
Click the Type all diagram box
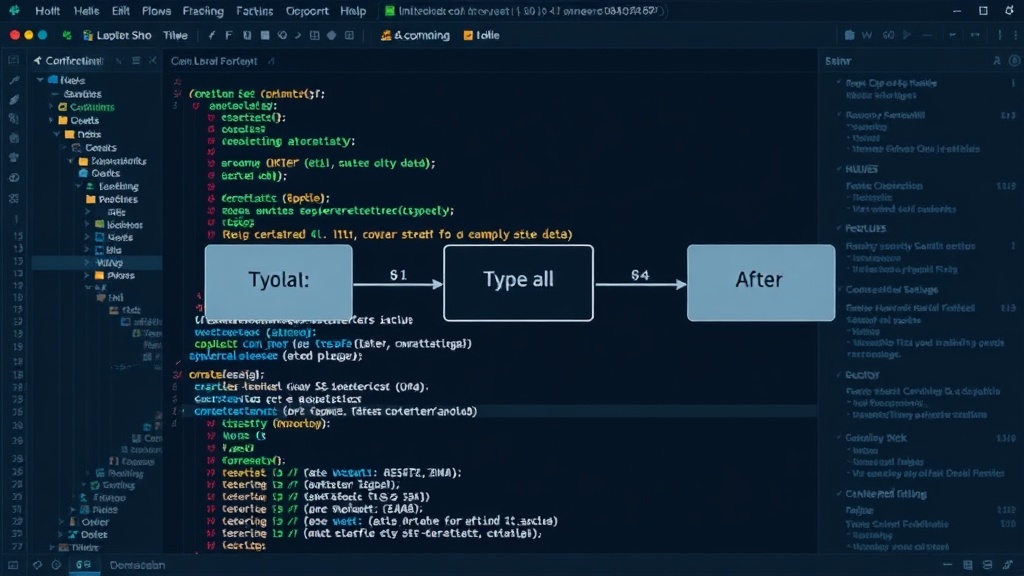point(519,283)
